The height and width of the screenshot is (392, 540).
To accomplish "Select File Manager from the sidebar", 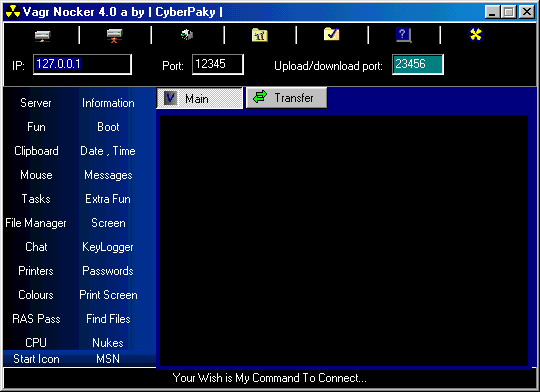I will click(36, 223).
